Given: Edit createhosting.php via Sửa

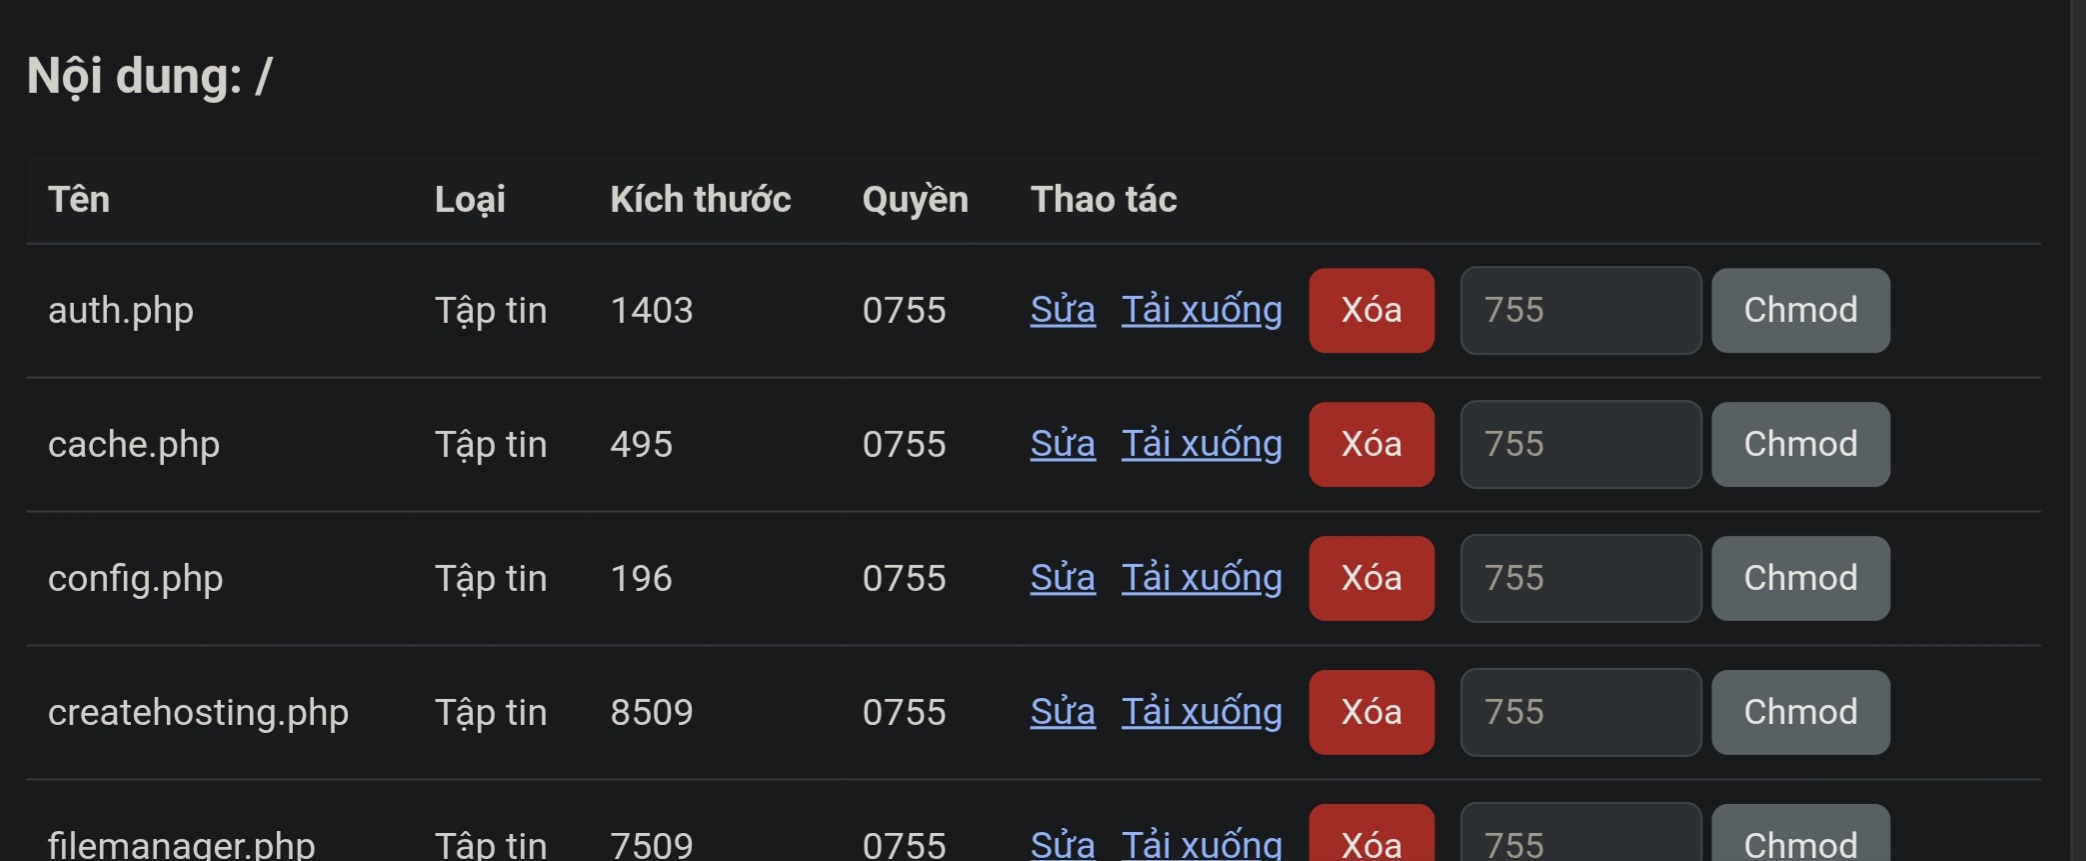Looking at the screenshot, I should (x=1062, y=712).
